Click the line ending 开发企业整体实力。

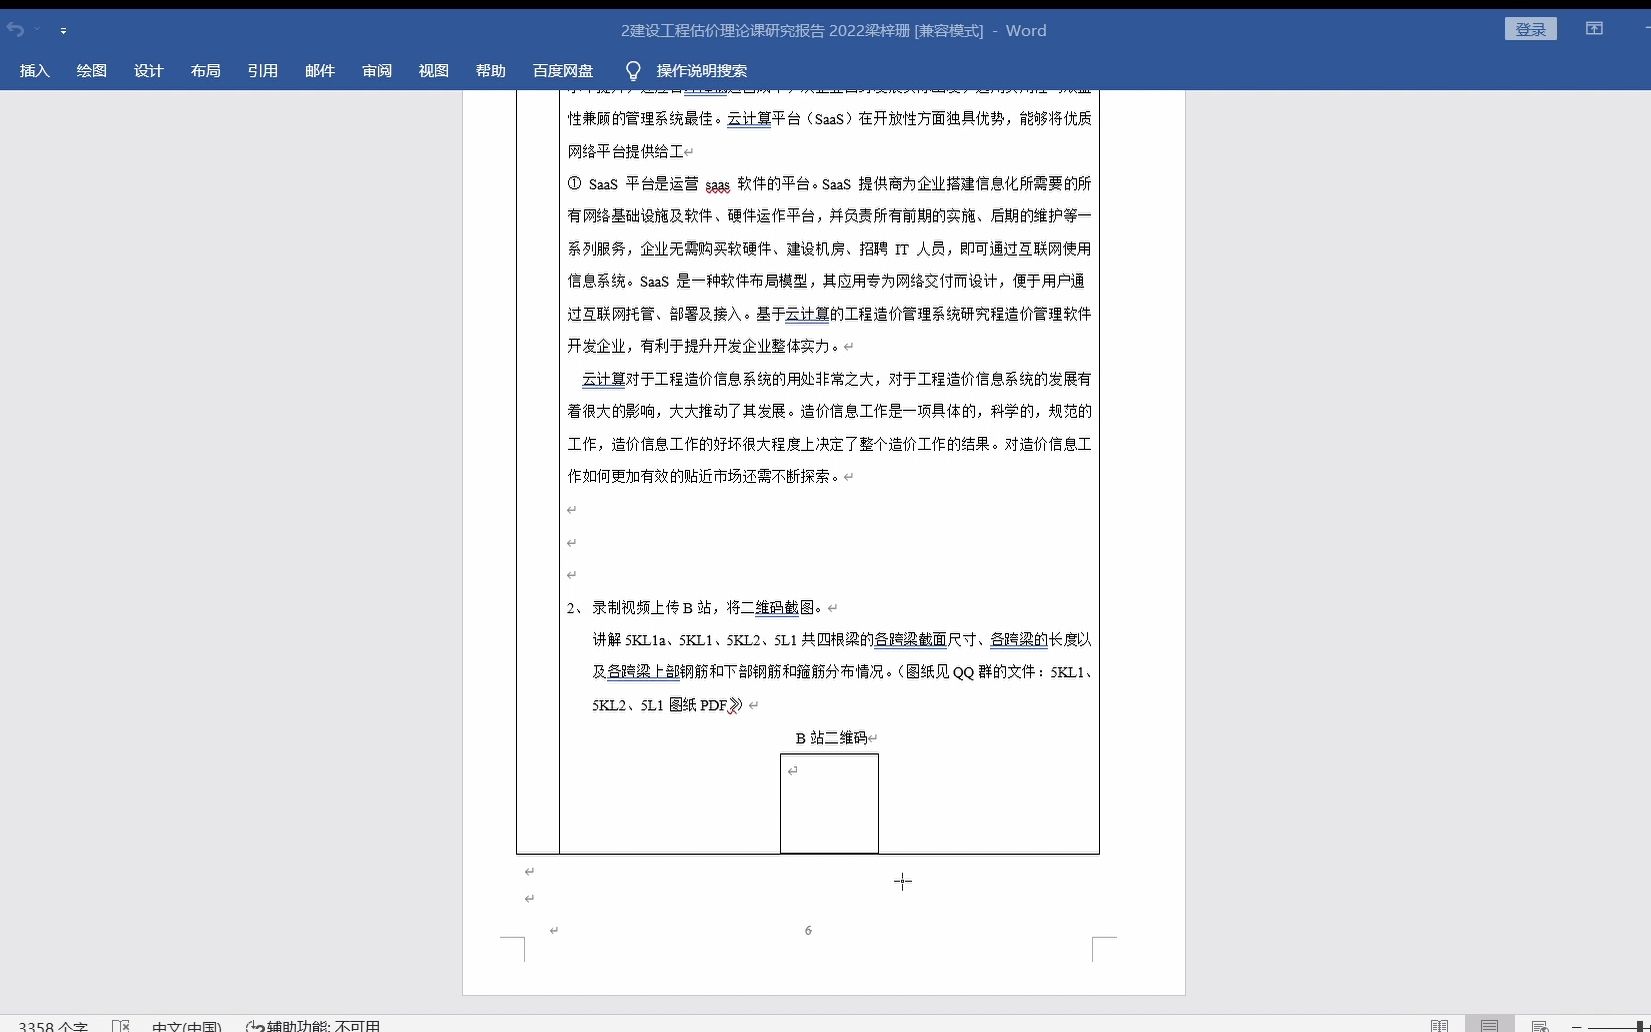[704, 346]
